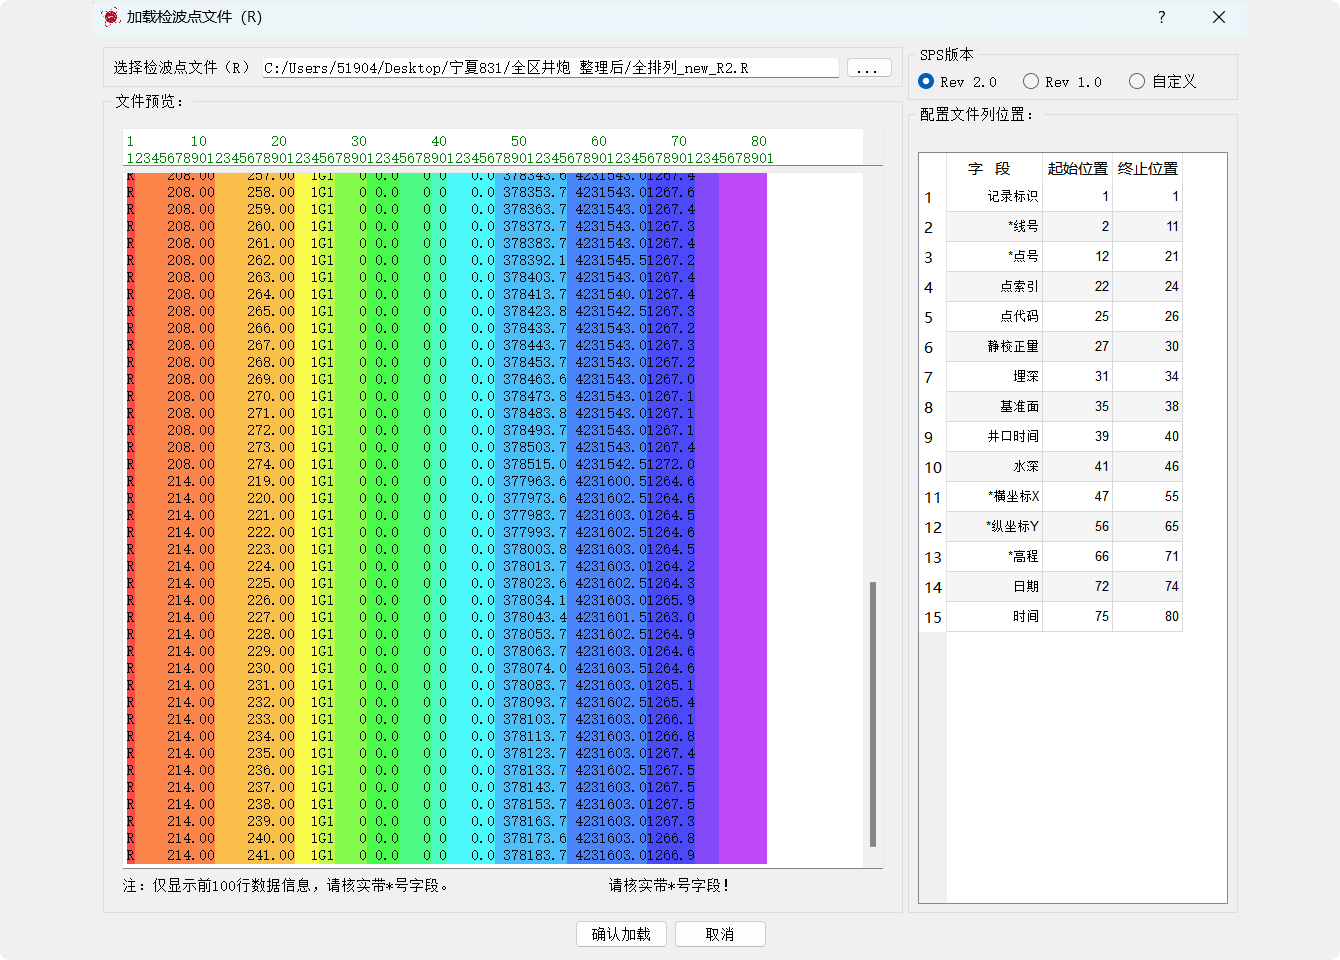Close the load receiver file dialog
Screen dimensions: 1340x960
point(1218,17)
